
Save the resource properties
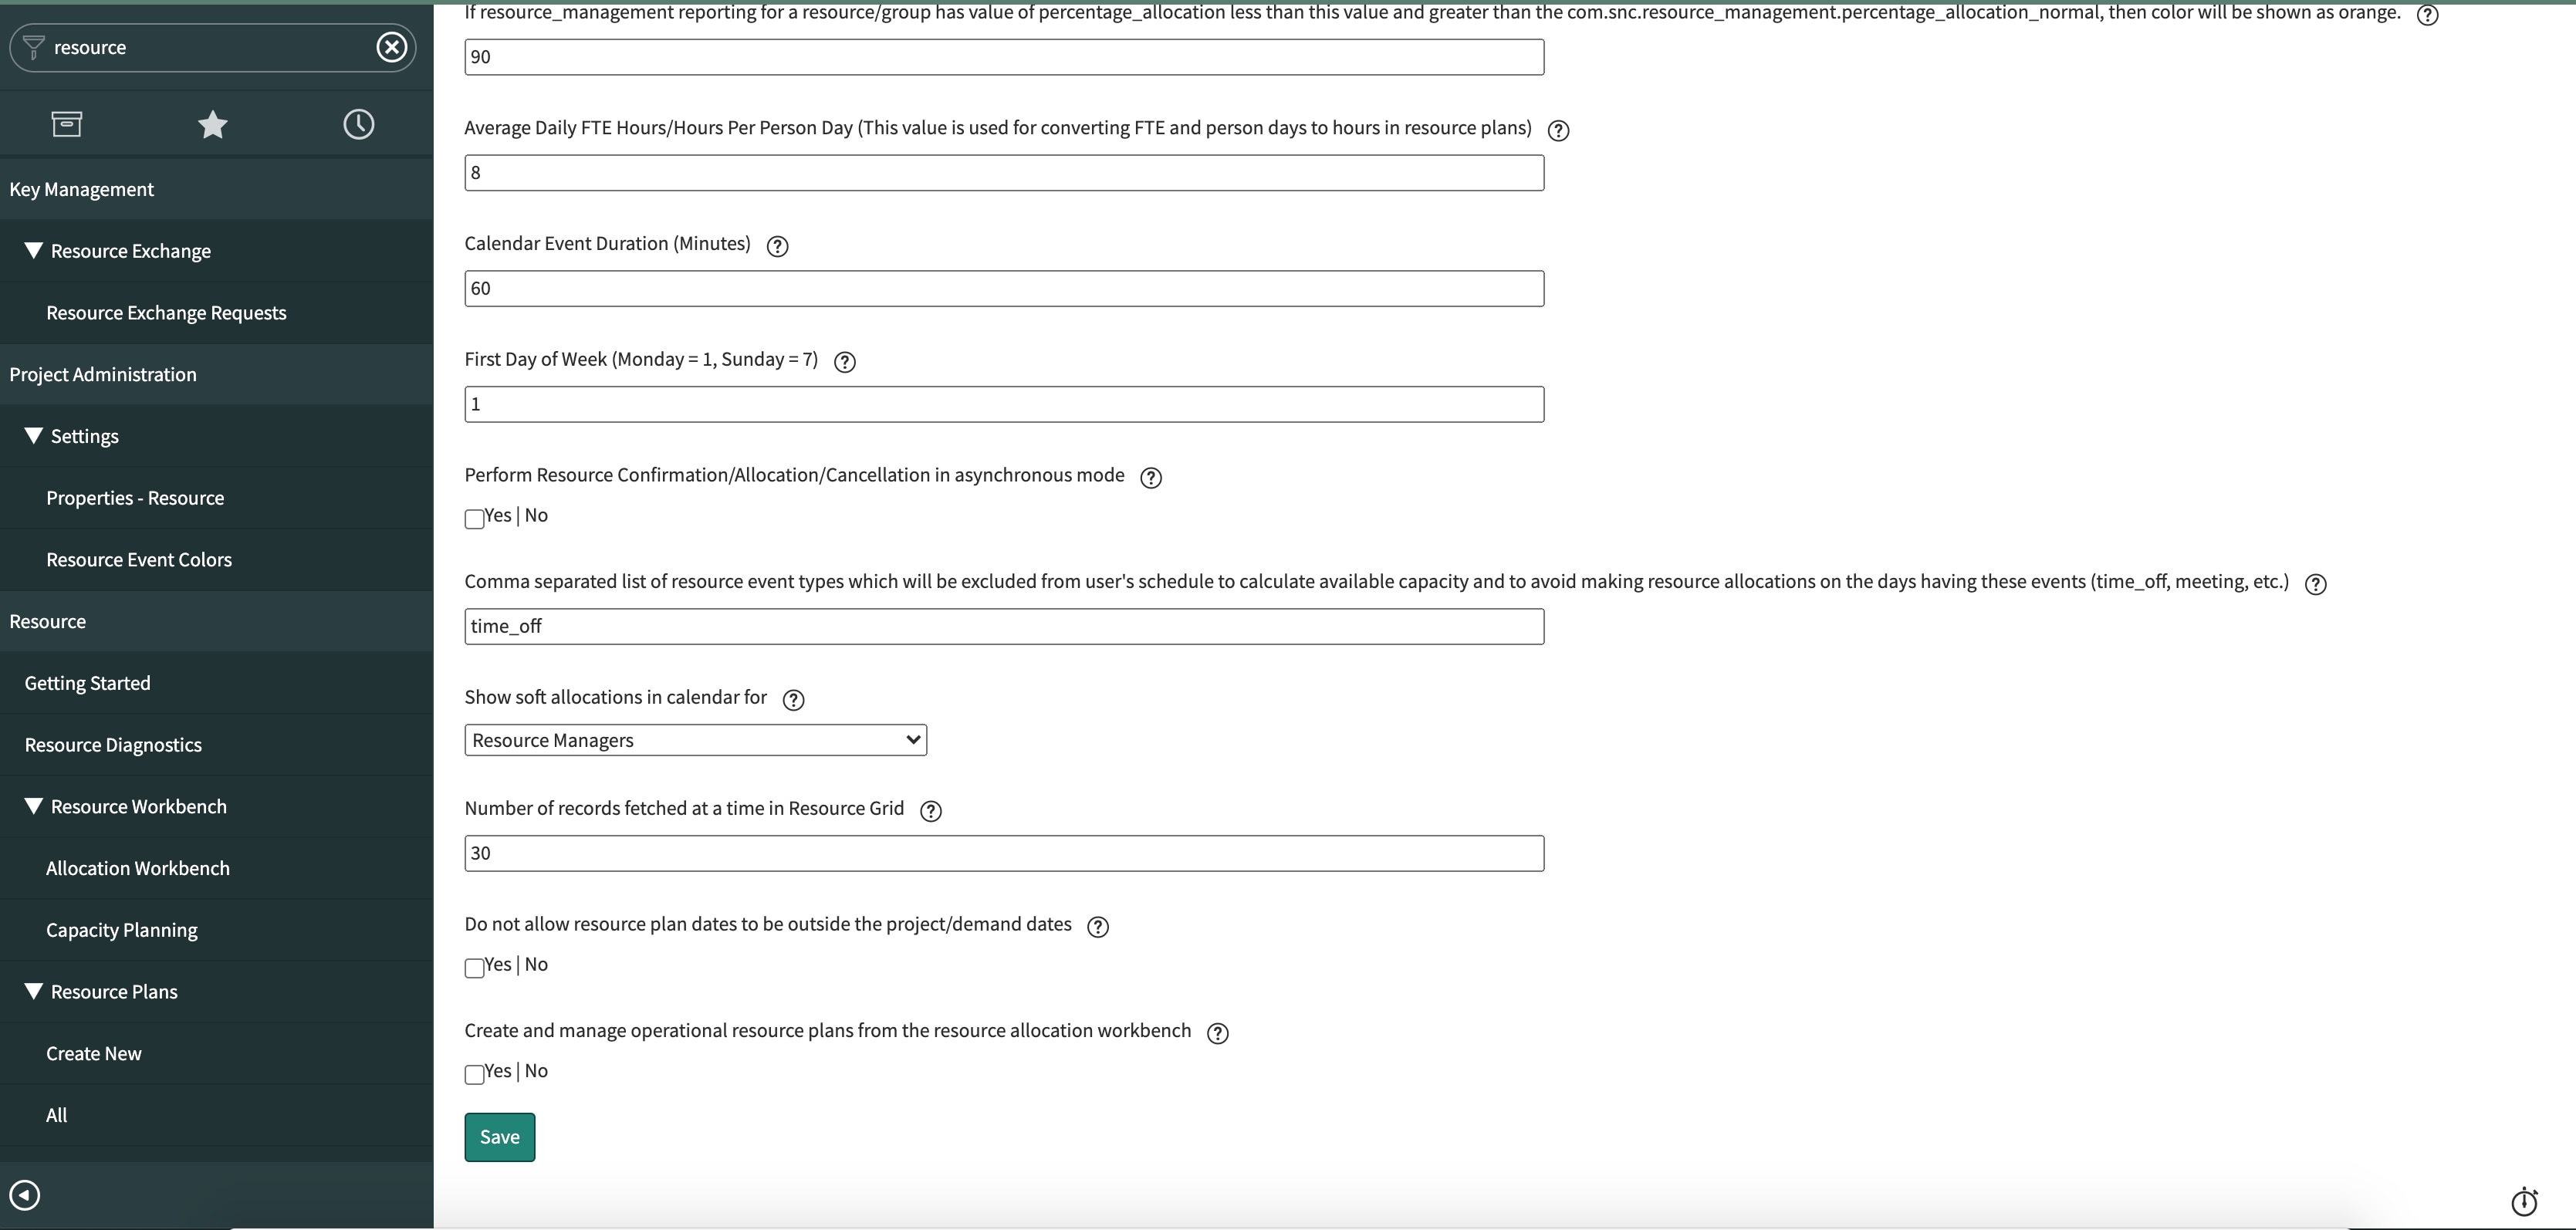500,1137
